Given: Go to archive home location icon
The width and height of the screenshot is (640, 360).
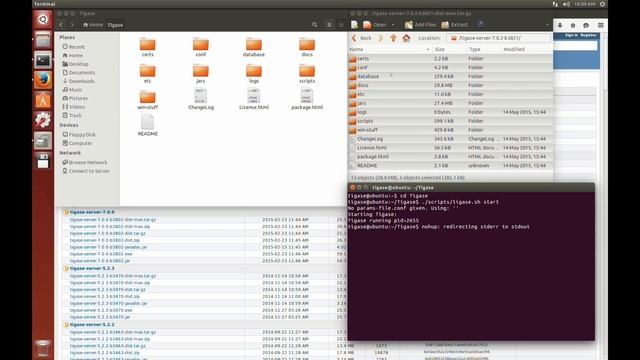Looking at the screenshot, I should (406, 38).
